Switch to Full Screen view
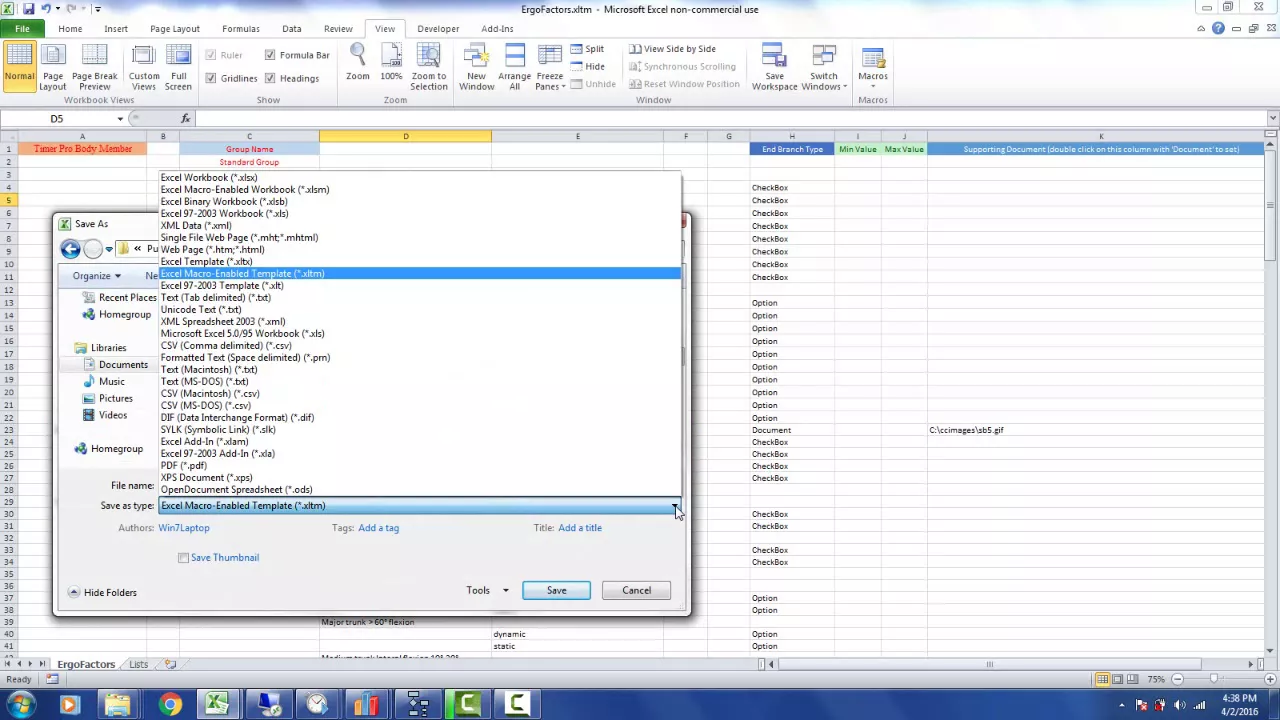The width and height of the screenshot is (1280, 720). tap(178, 67)
